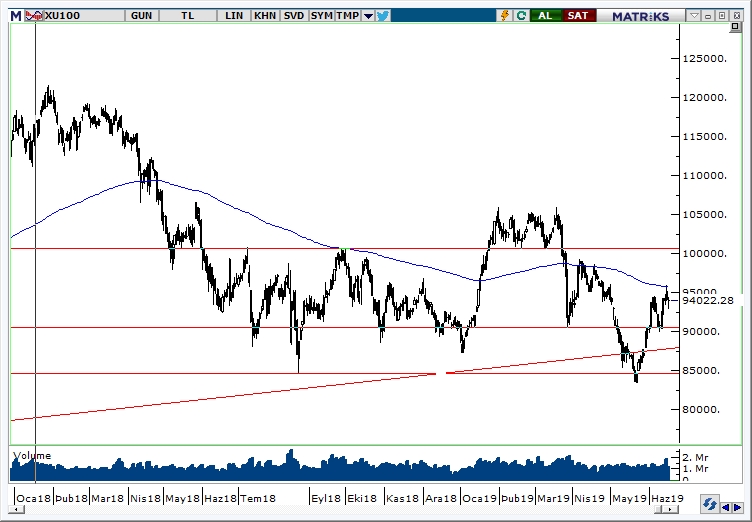Click the small square icon at chart corner

coord(735,27)
